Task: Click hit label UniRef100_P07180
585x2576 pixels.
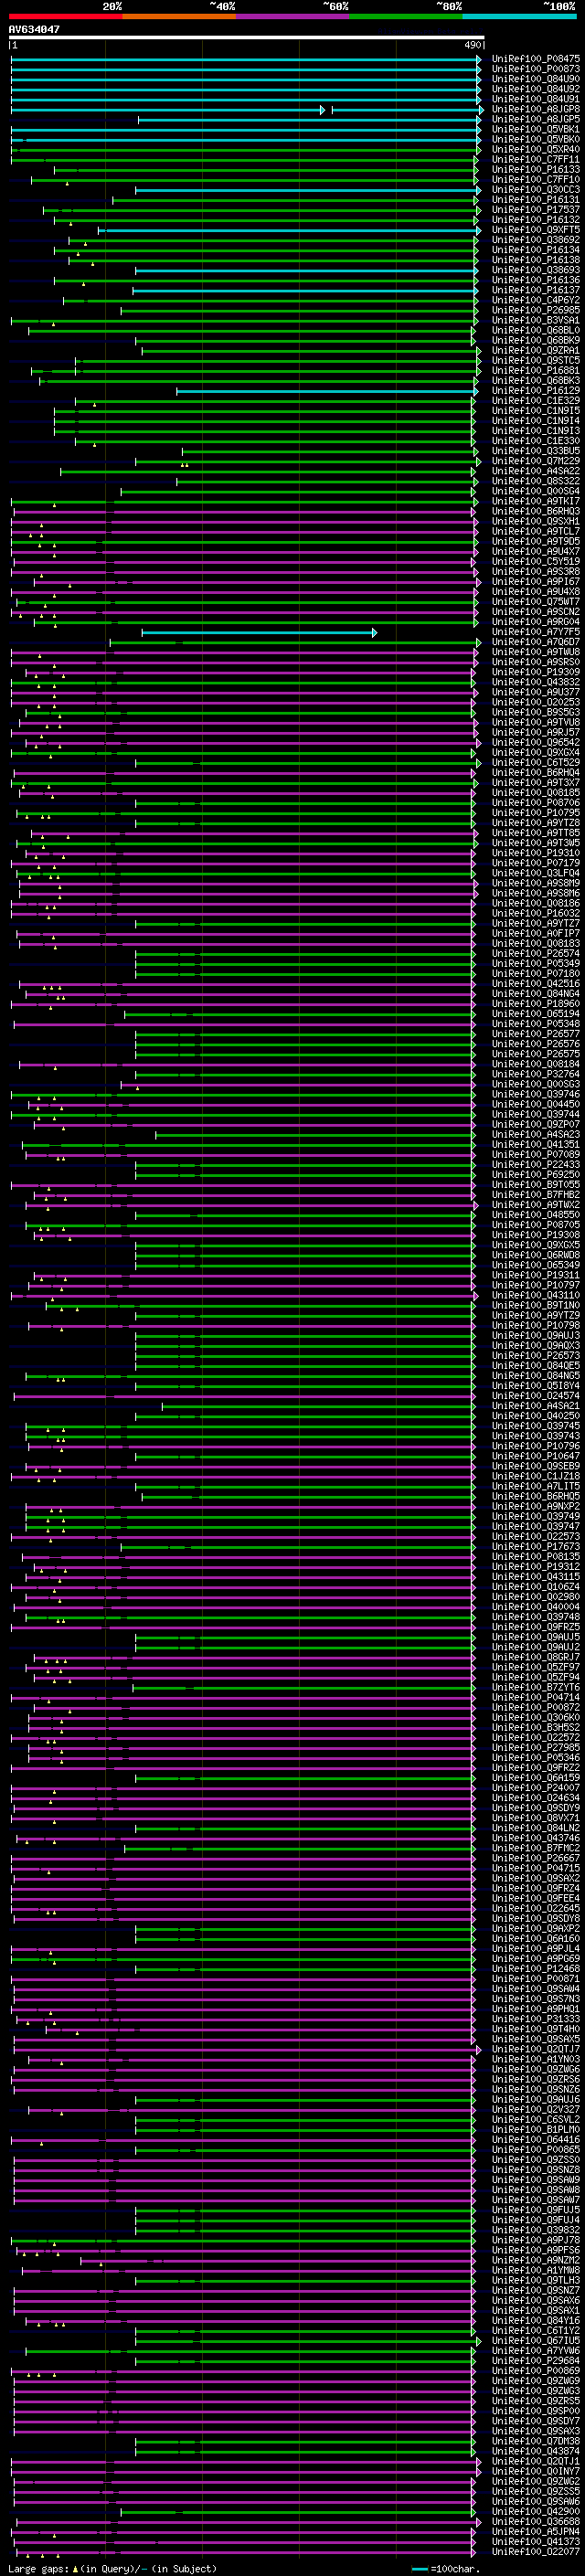Action: click(x=536, y=973)
